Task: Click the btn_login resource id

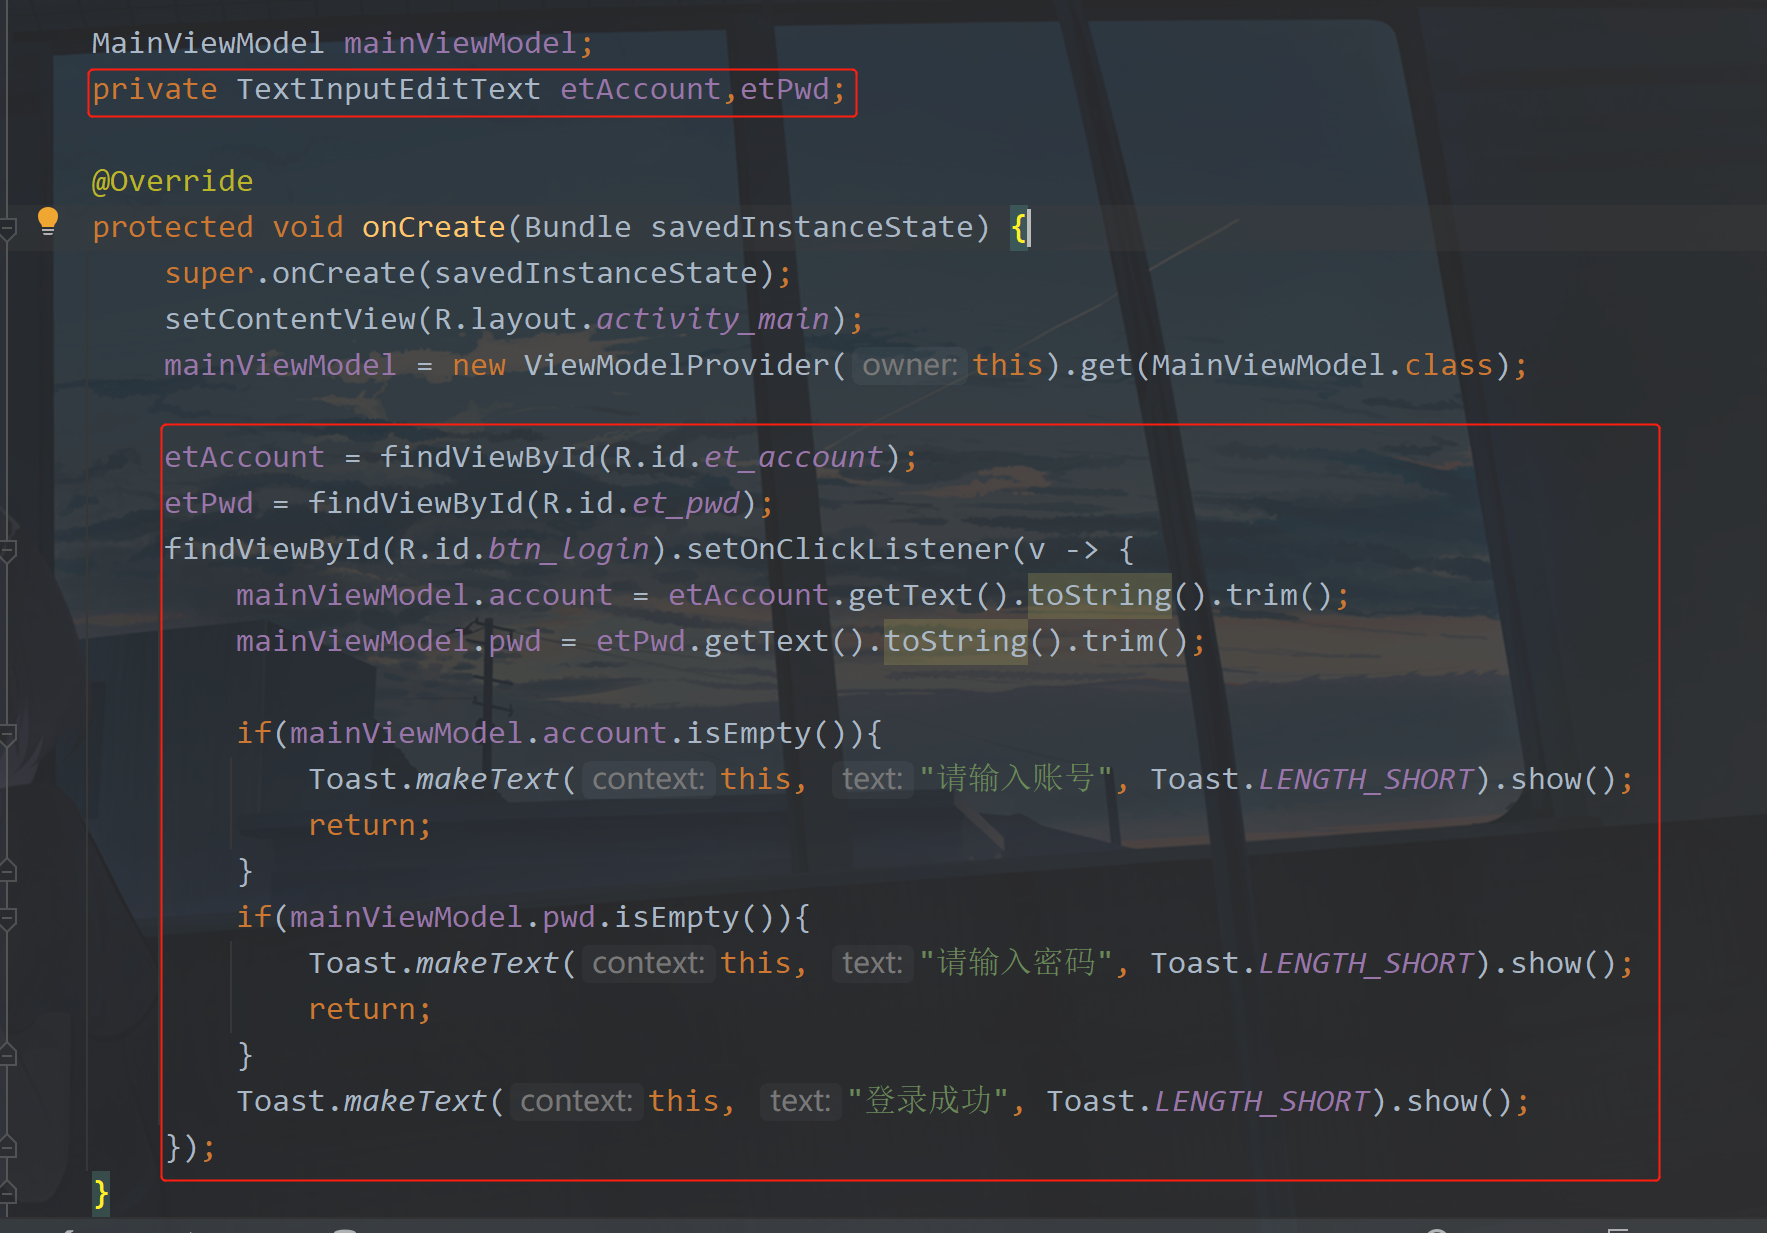Action: (x=569, y=549)
